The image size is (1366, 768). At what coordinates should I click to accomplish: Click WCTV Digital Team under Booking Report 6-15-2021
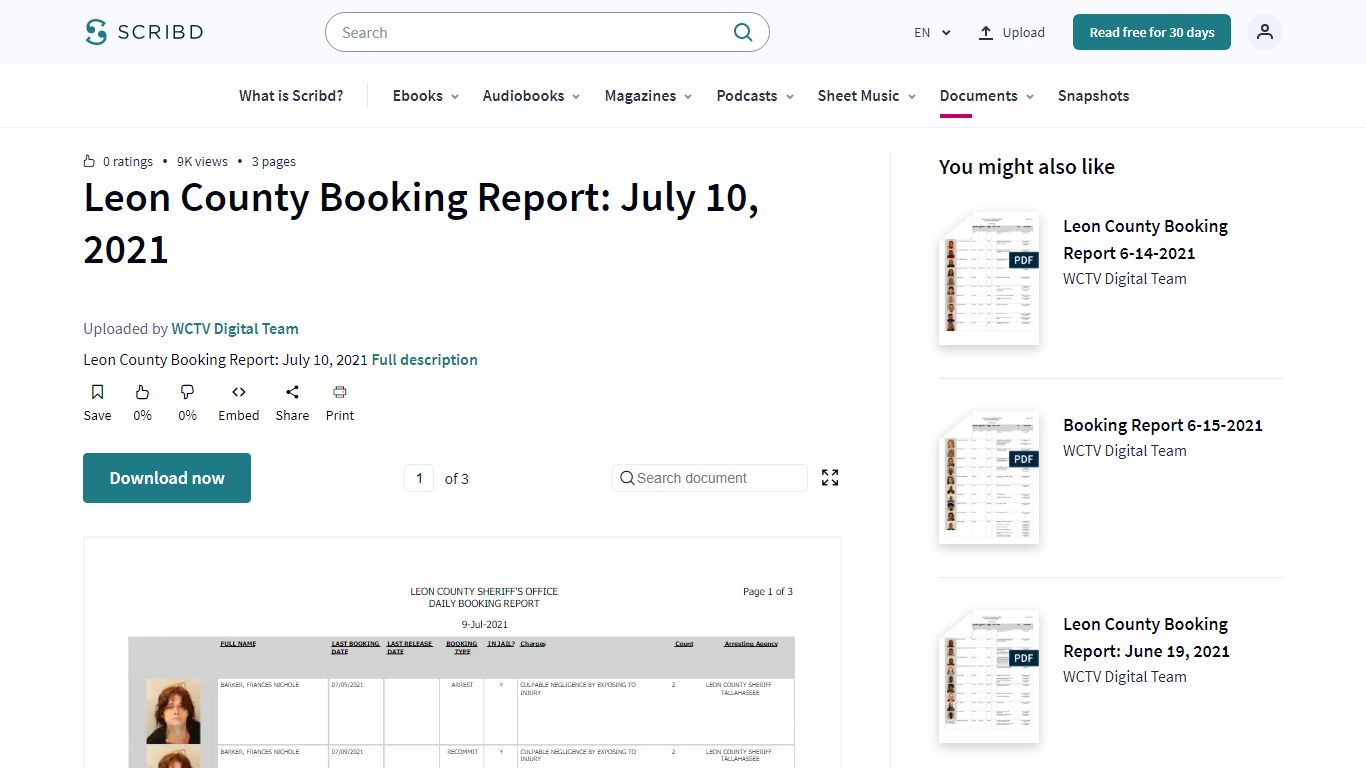click(1125, 451)
